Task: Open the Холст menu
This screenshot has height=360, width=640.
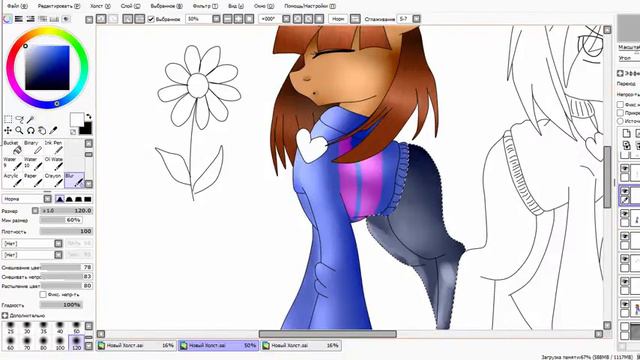Action: [x=100, y=6]
